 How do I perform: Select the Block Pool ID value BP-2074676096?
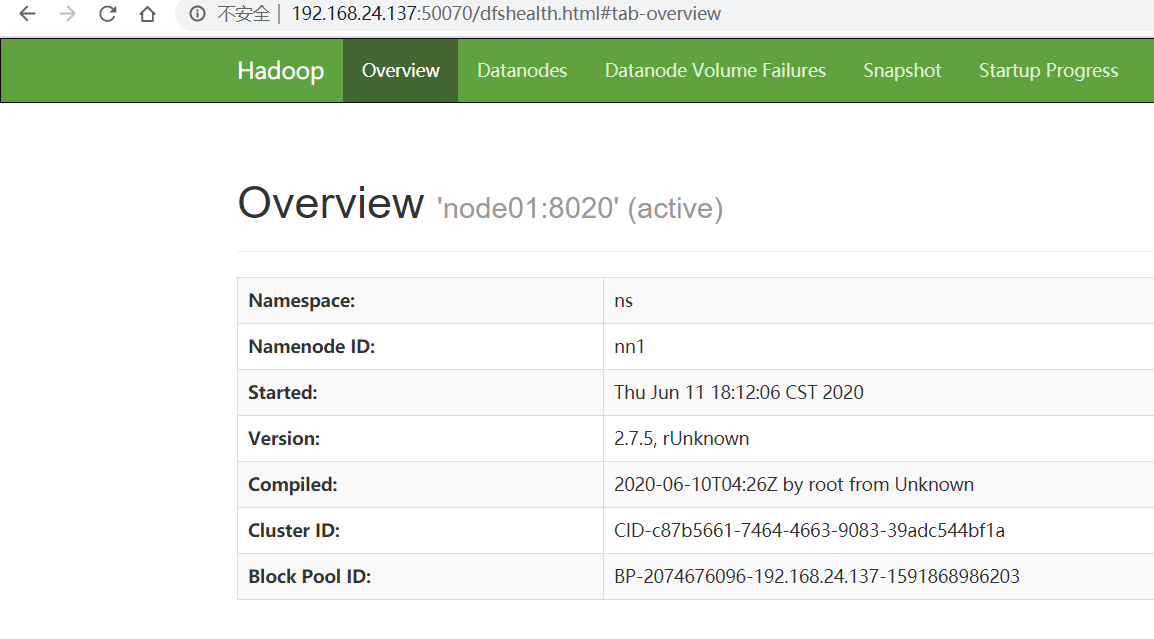[x=817, y=576]
